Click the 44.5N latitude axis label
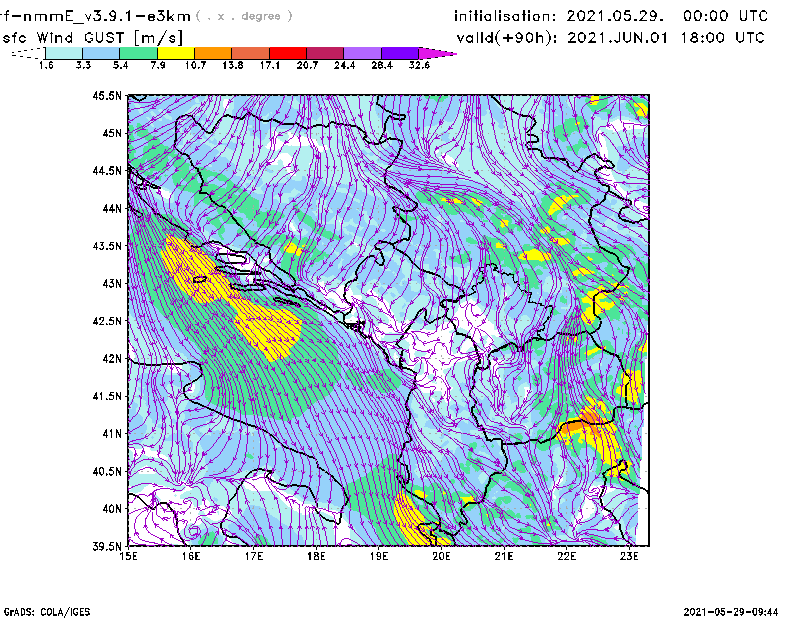The width and height of the screenshot is (800, 618). coord(107,170)
